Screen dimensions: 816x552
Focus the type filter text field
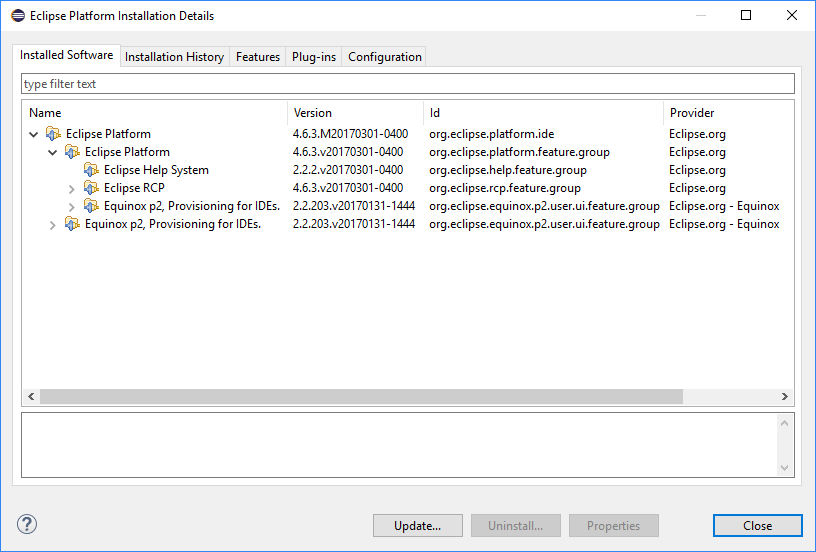[408, 84]
